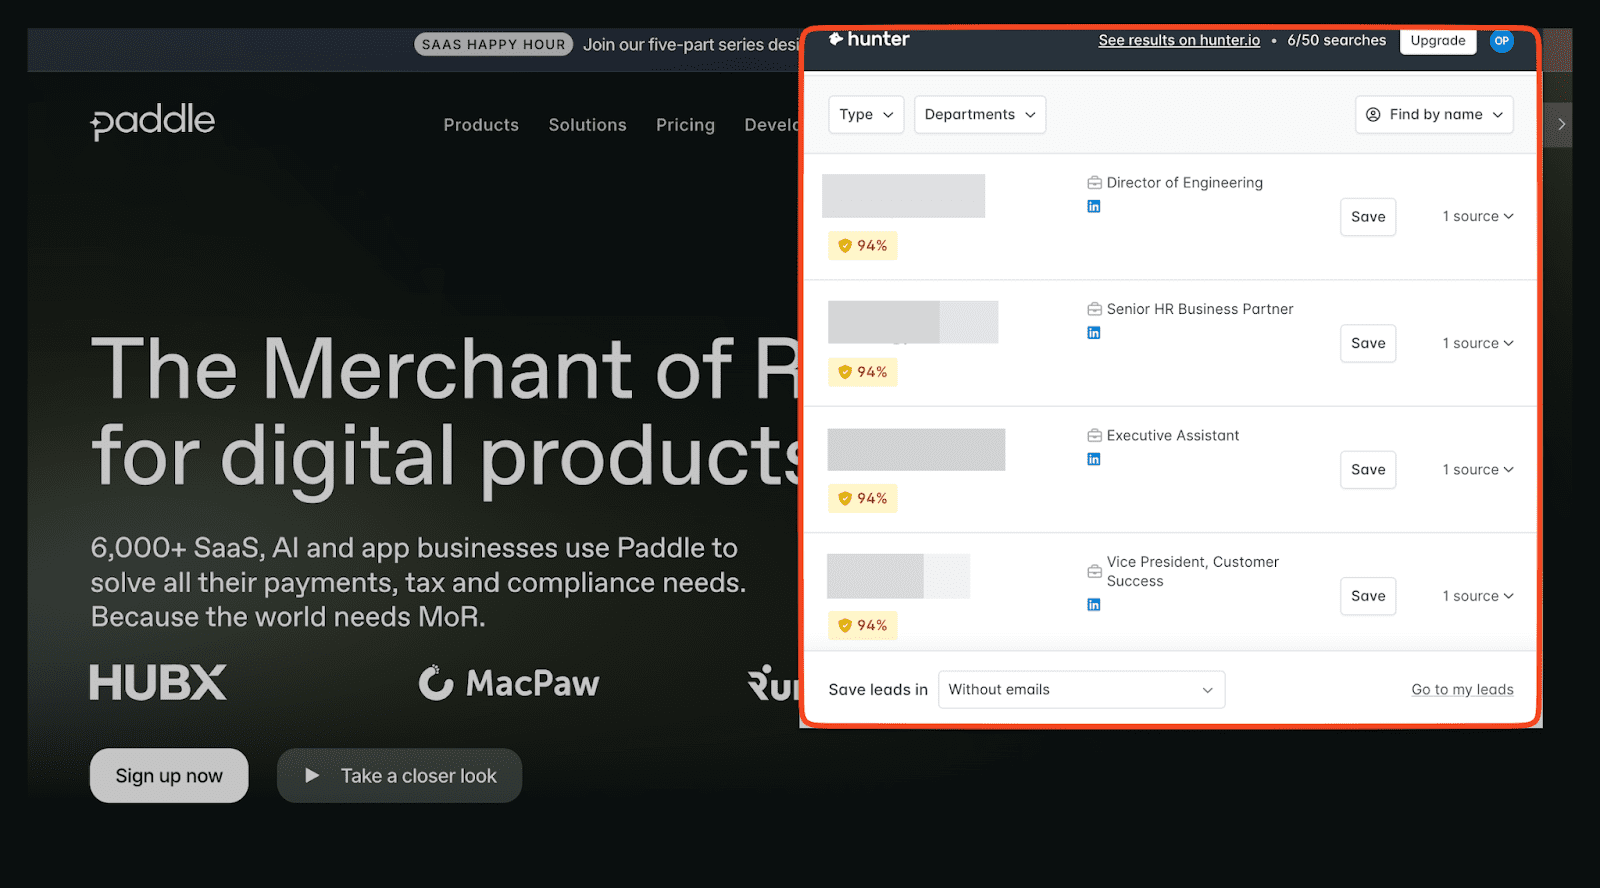1600x888 pixels.
Task: Click the OP user avatar icon
Action: 1501,41
